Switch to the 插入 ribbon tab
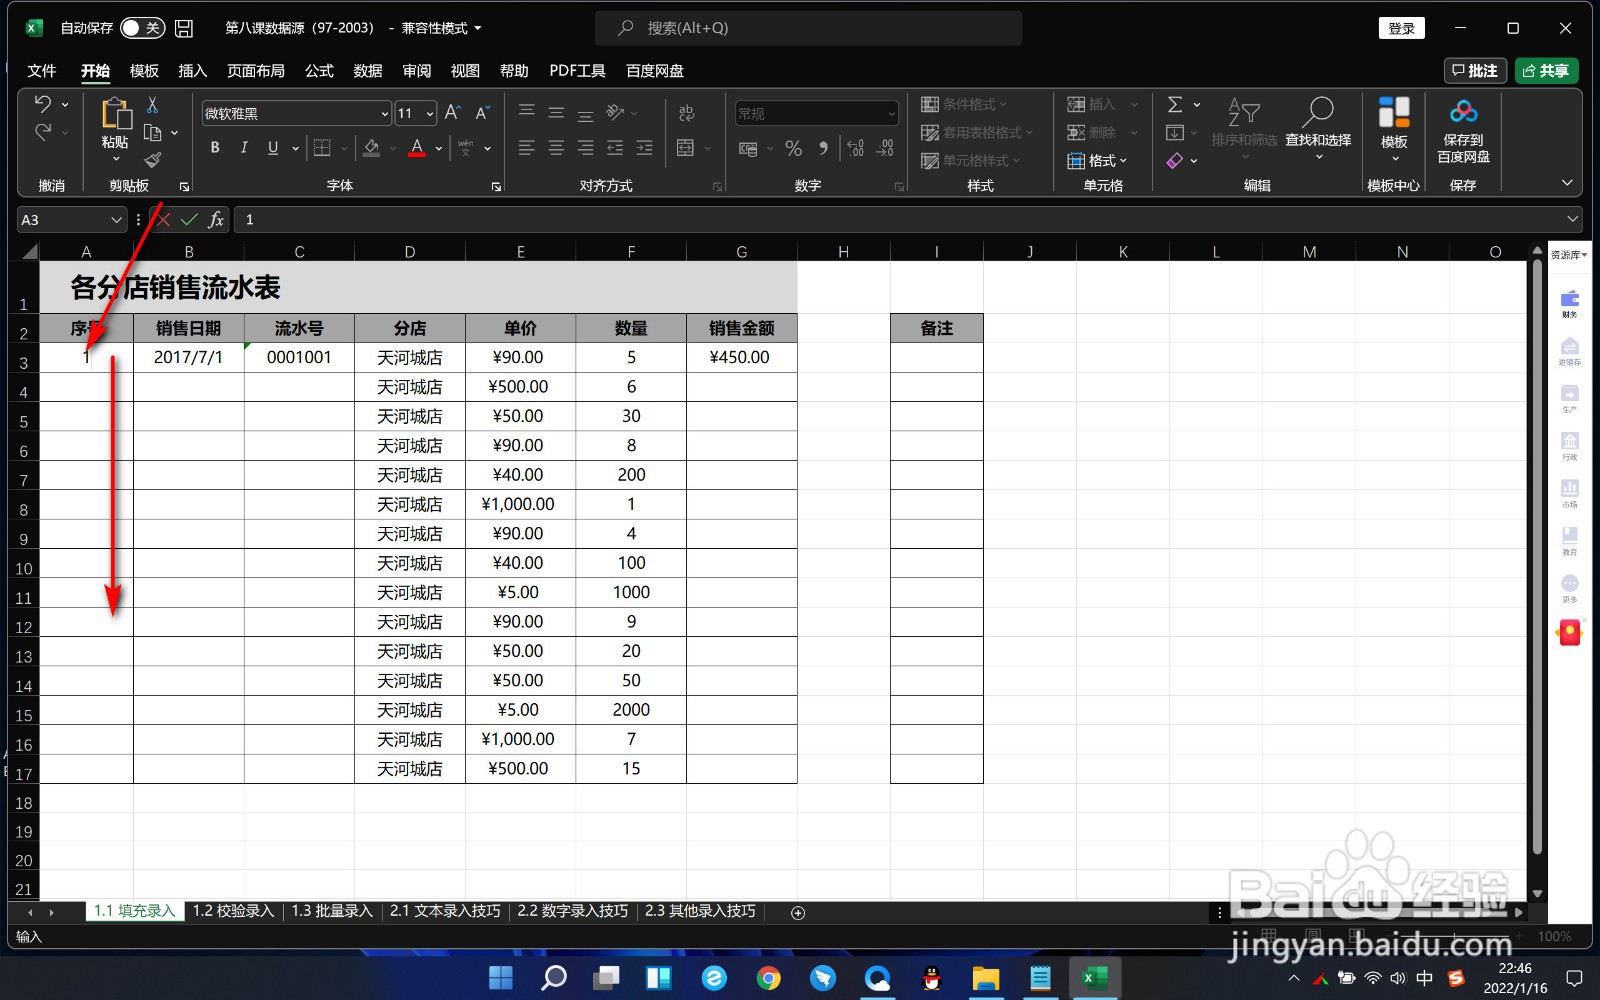The width and height of the screenshot is (1600, 1000). (192, 71)
